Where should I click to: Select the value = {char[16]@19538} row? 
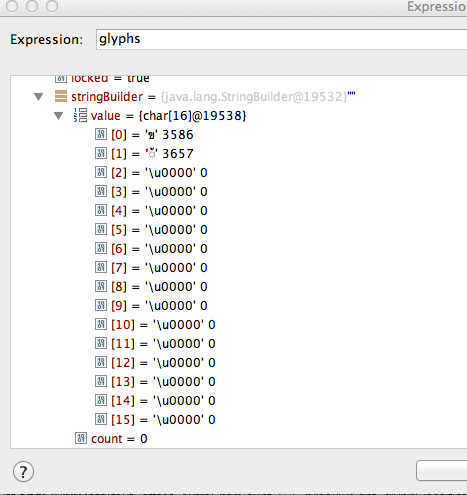[169, 116]
